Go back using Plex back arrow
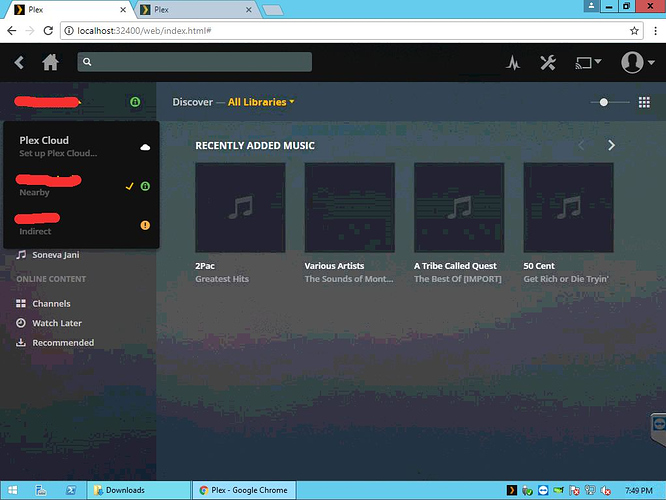 [x=19, y=62]
